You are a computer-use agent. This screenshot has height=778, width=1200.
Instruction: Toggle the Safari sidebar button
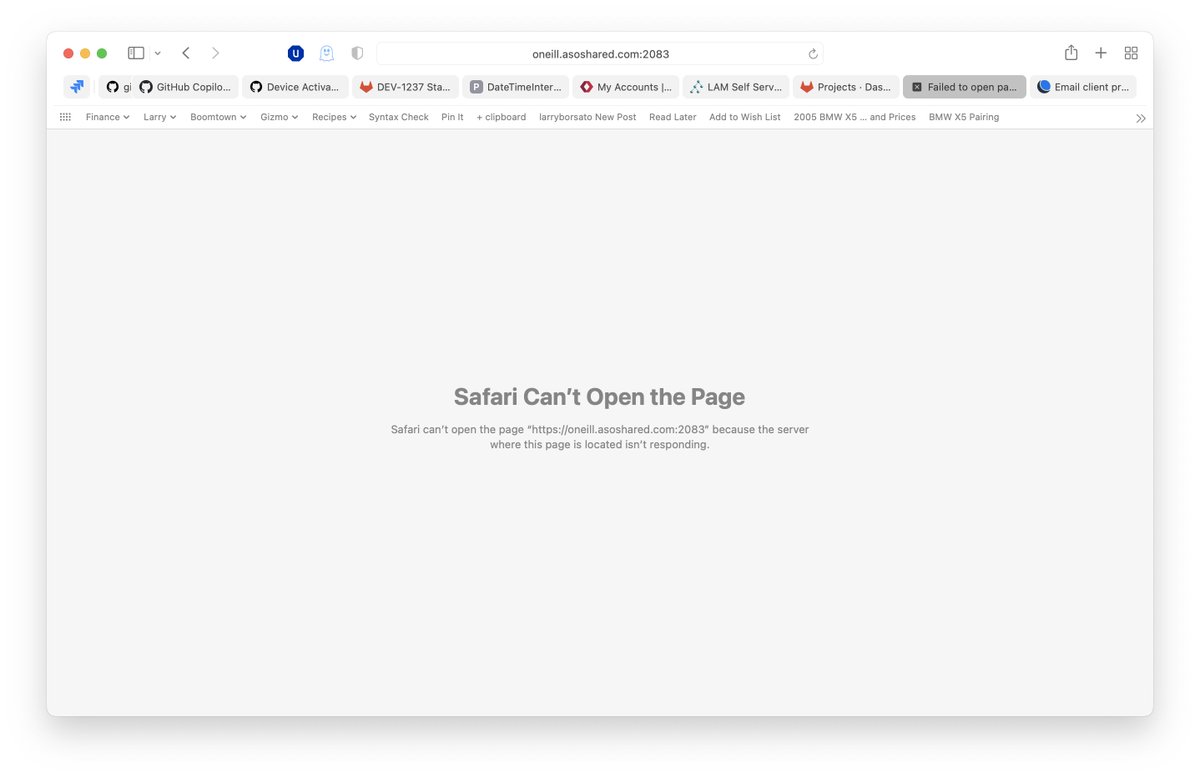point(136,53)
